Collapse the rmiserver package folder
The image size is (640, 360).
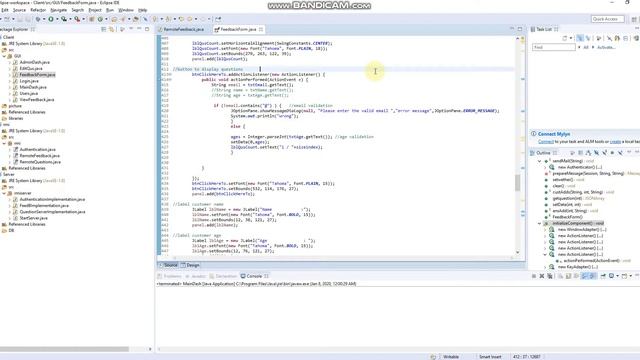[4, 193]
